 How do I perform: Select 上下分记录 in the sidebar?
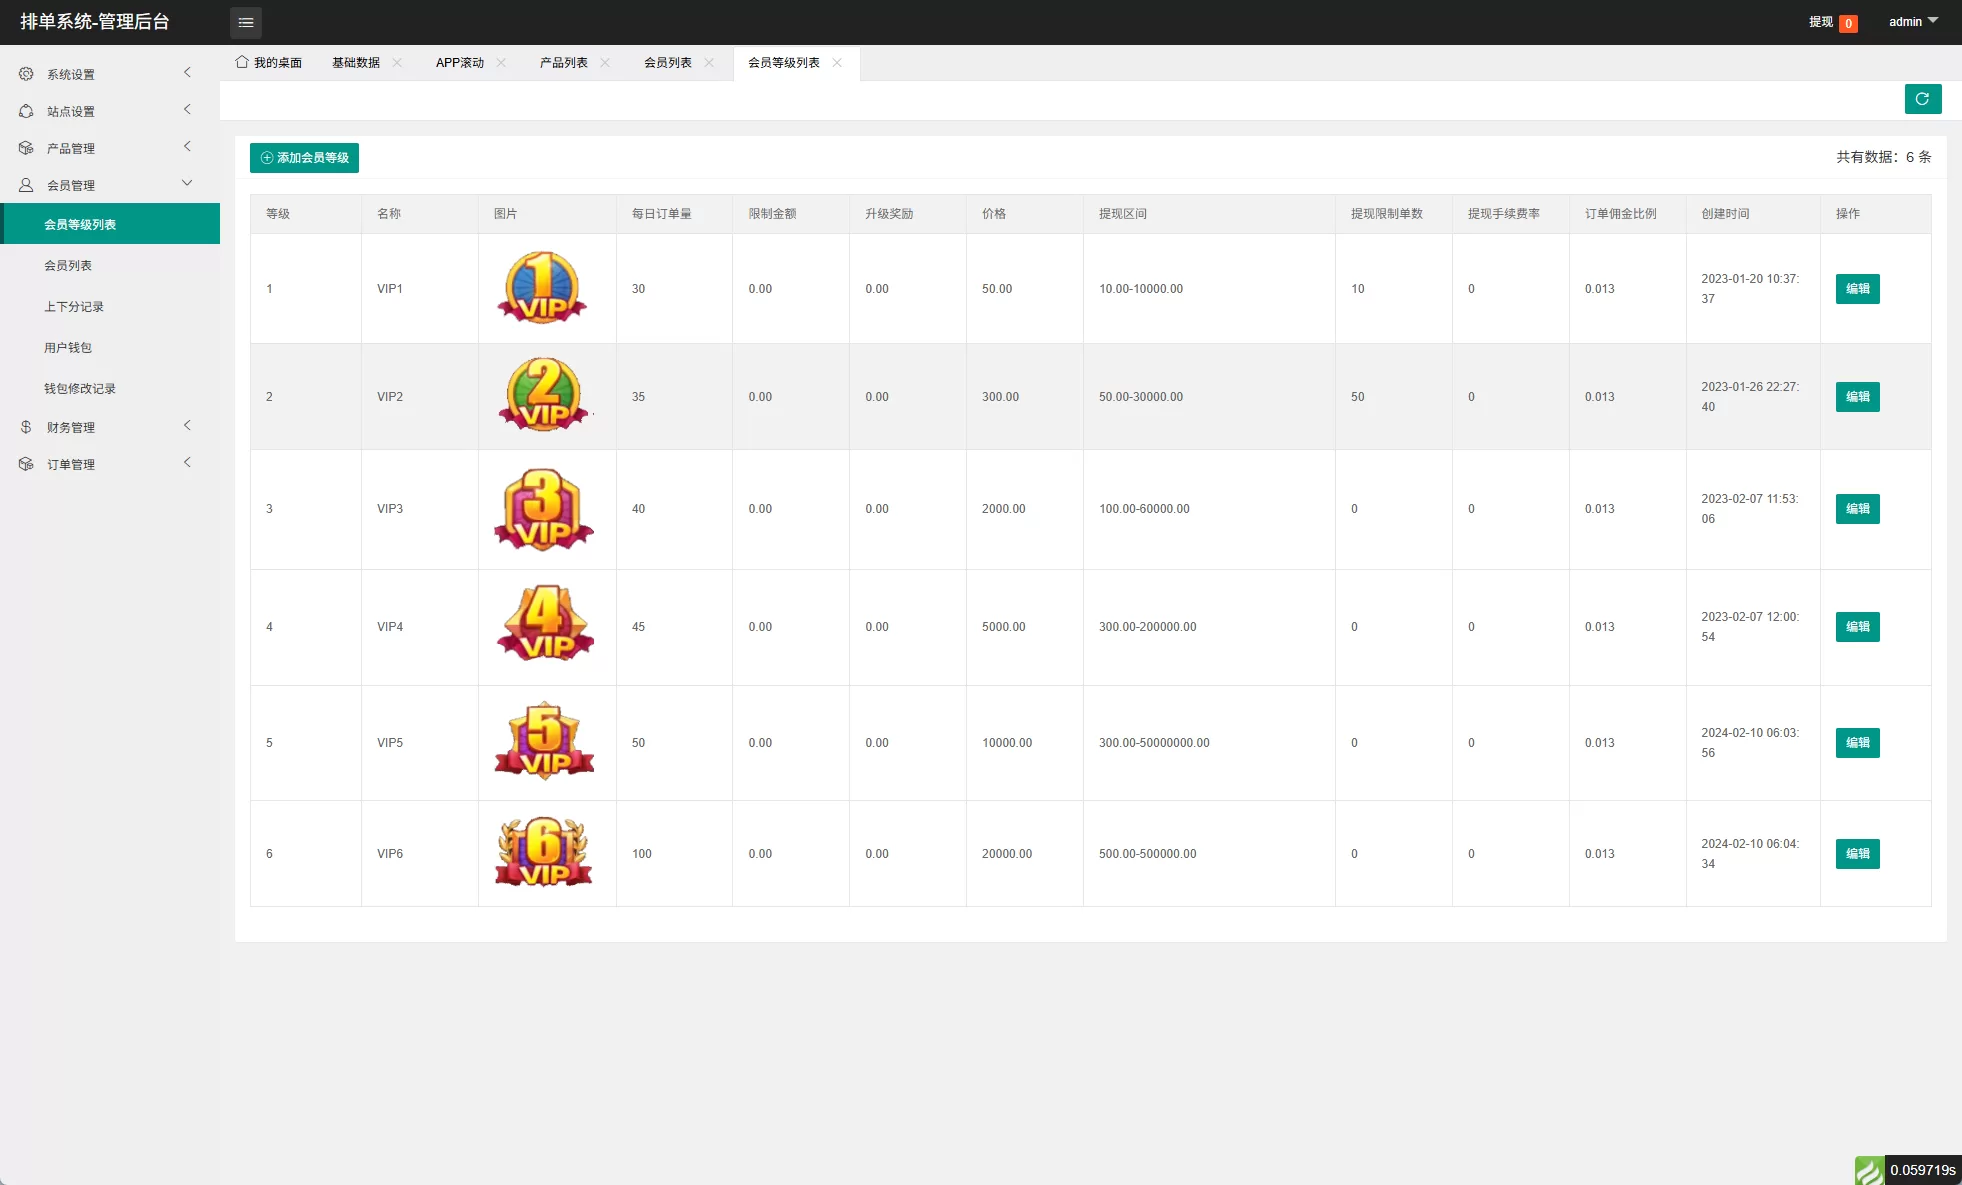coord(74,306)
